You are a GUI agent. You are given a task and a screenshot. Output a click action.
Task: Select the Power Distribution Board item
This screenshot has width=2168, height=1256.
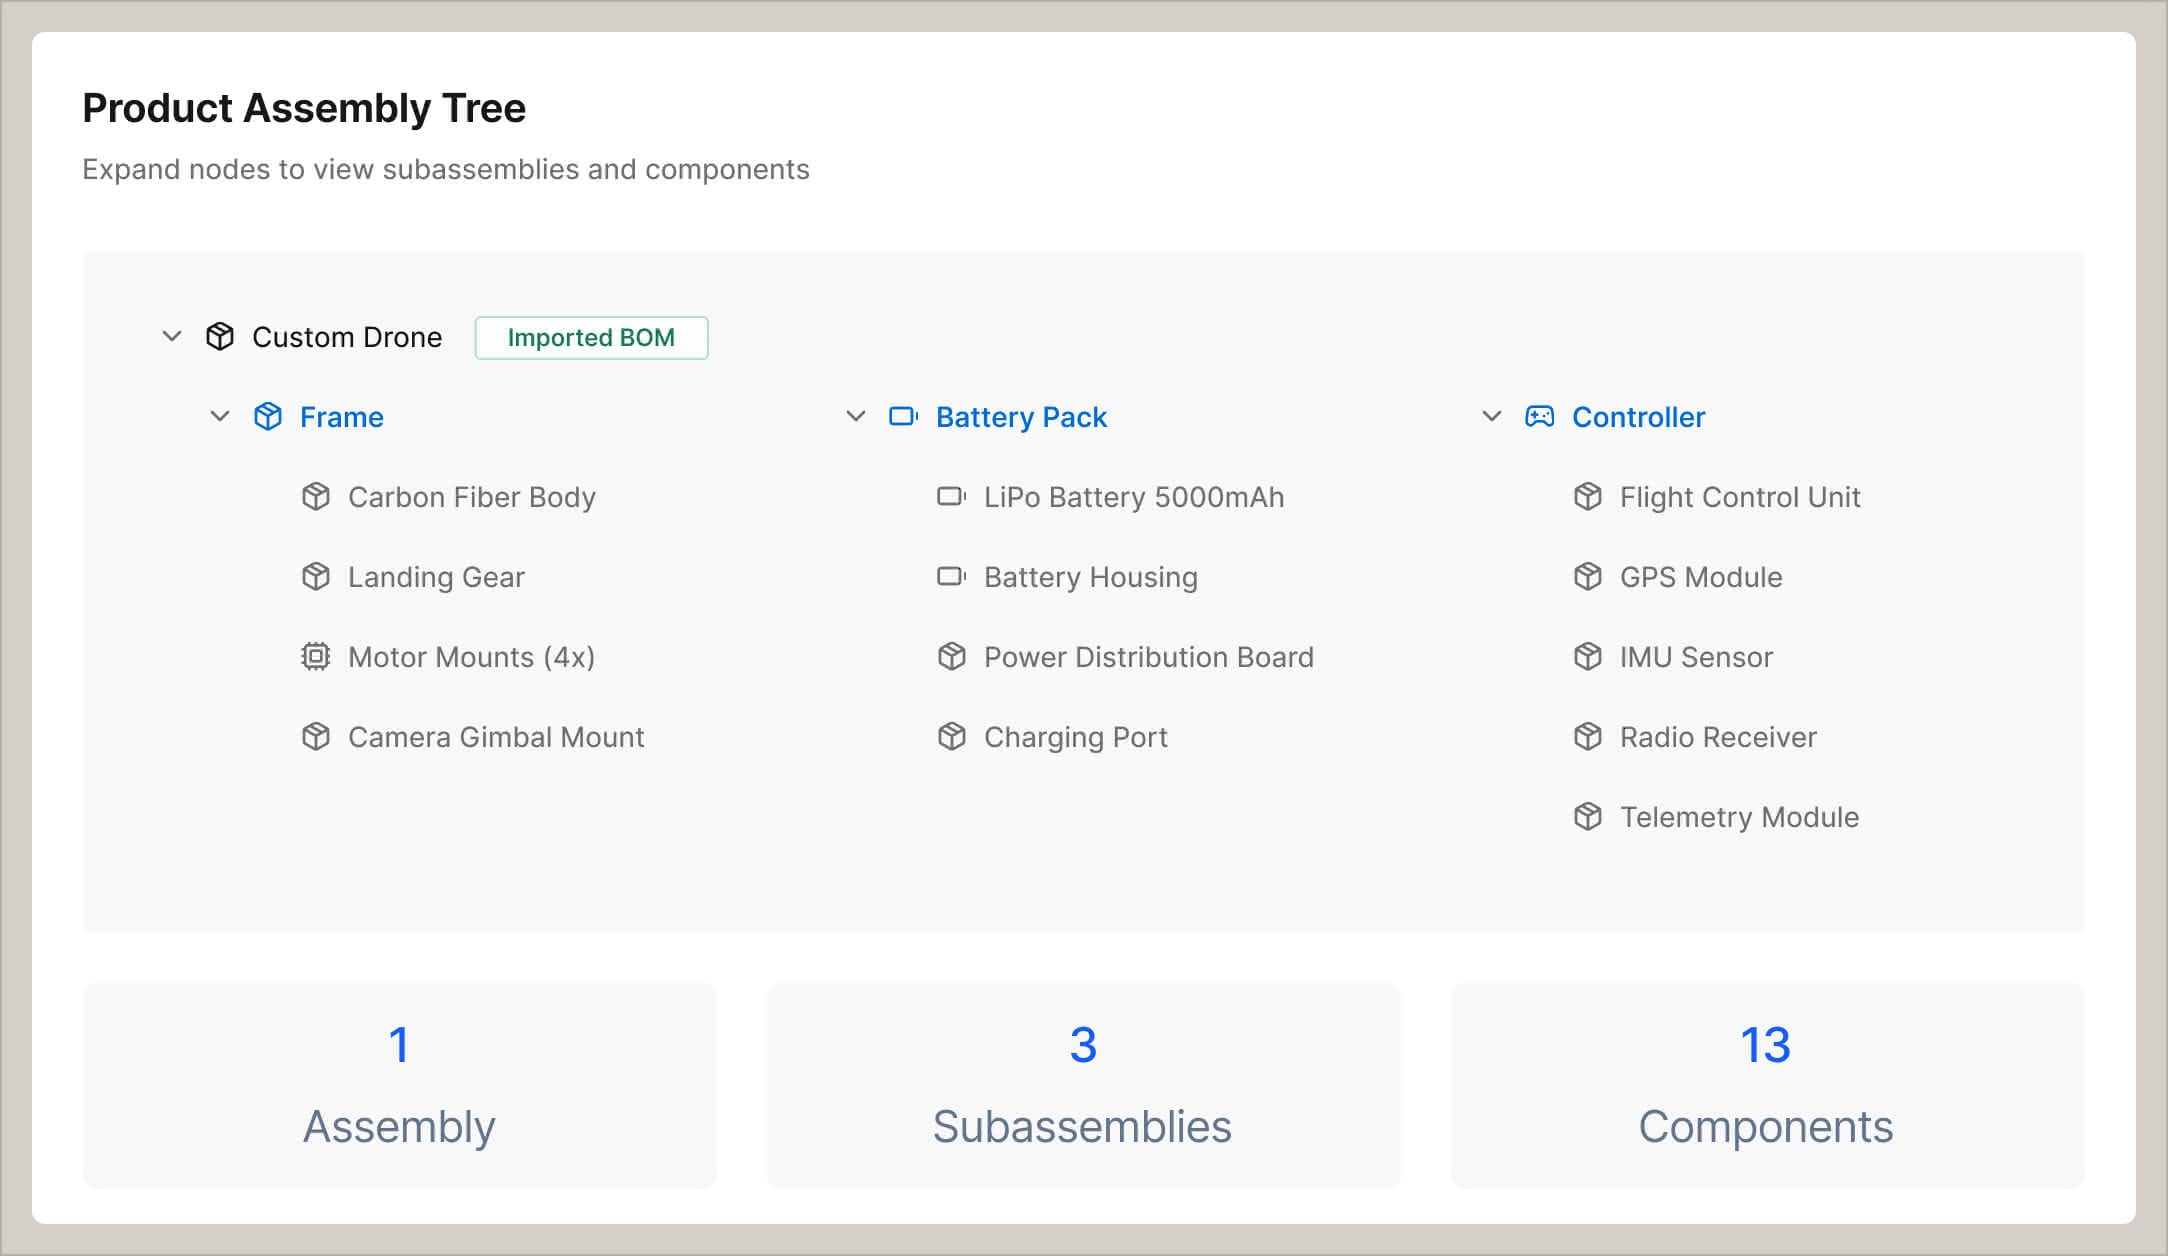click(1148, 657)
